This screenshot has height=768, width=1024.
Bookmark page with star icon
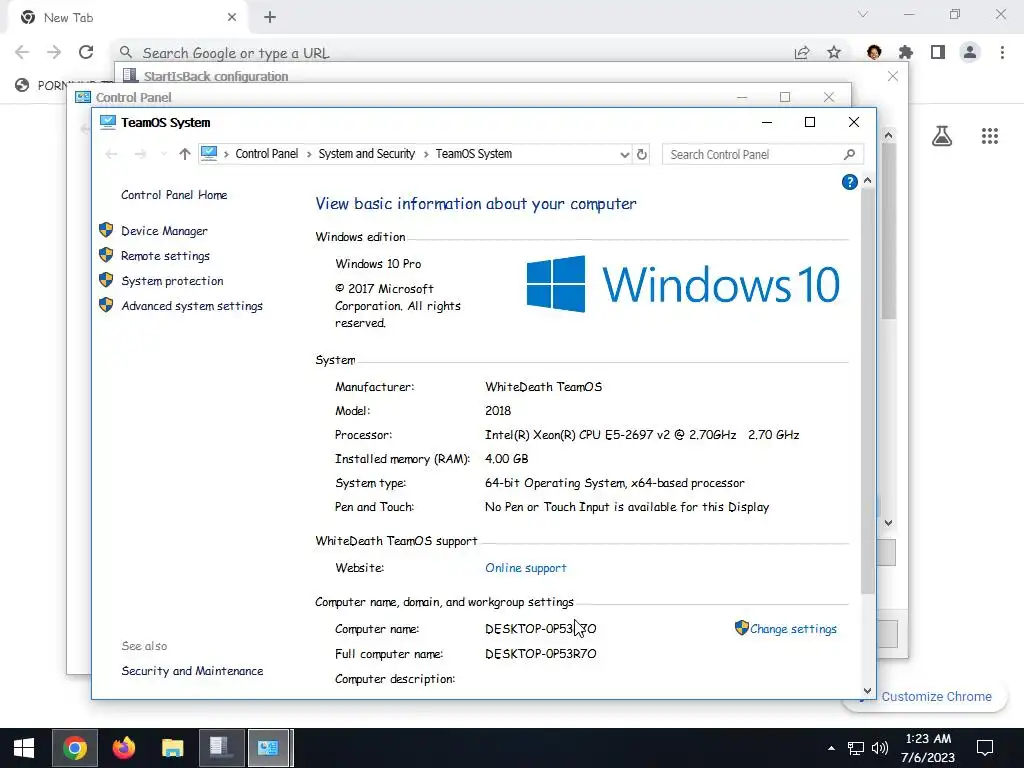click(834, 53)
